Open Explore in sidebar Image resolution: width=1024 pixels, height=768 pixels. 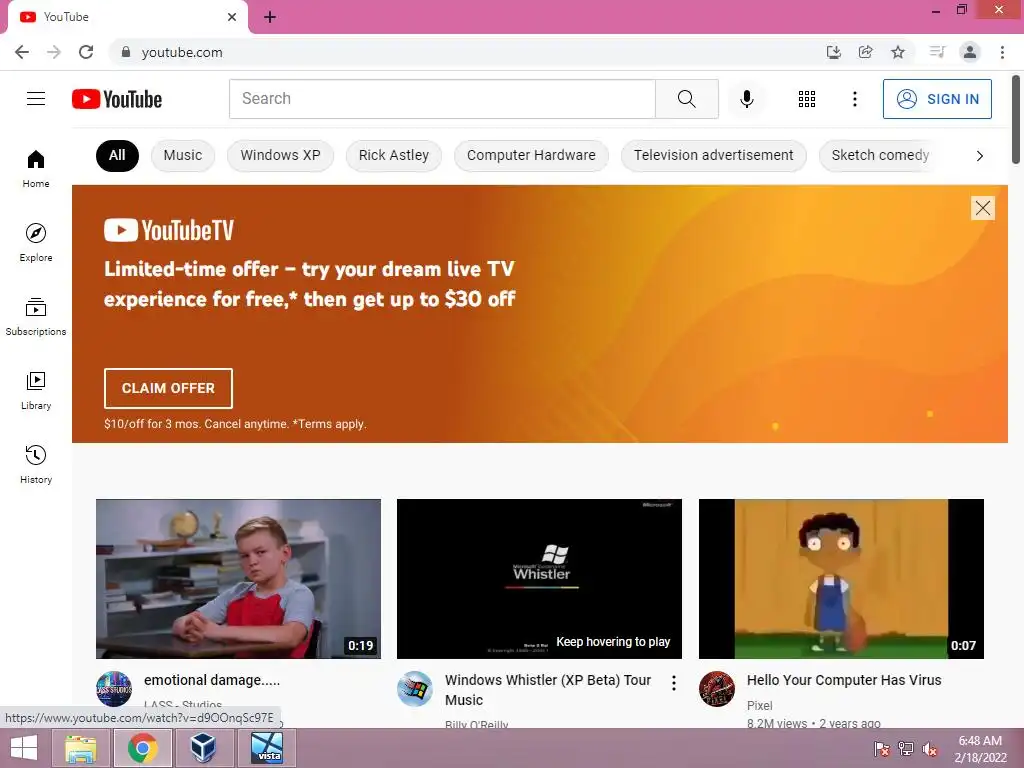coord(36,242)
